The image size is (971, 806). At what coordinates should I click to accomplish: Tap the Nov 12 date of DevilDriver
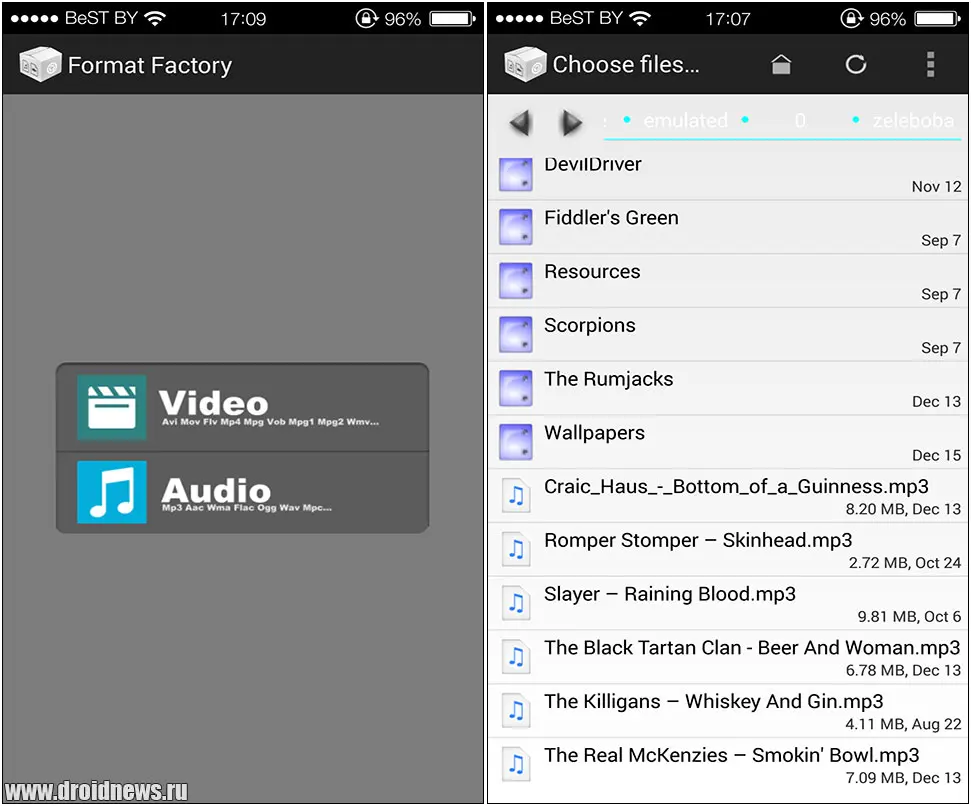point(936,187)
